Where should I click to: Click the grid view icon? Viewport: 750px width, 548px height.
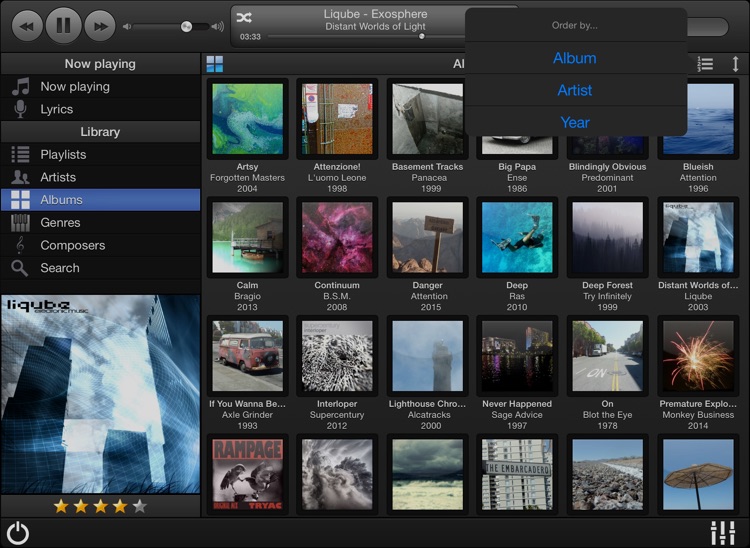click(x=215, y=64)
